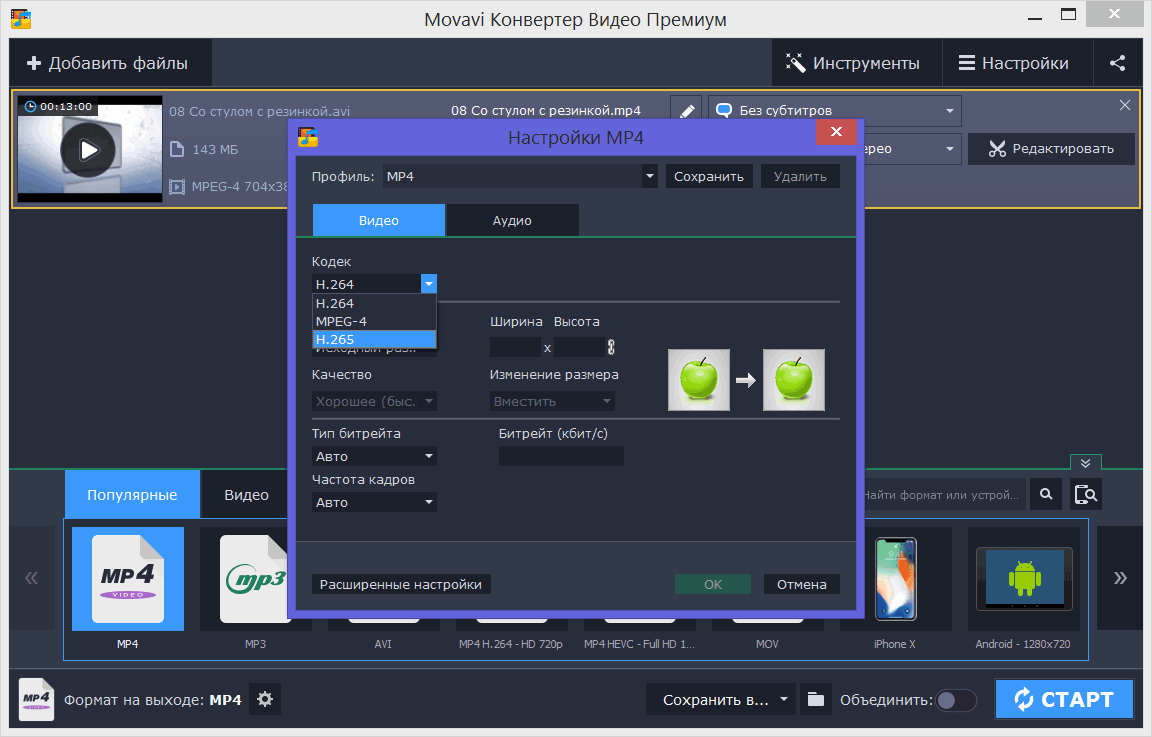Maximize the Movavi window
Viewport: 1152px width, 737px height.
[1068, 15]
